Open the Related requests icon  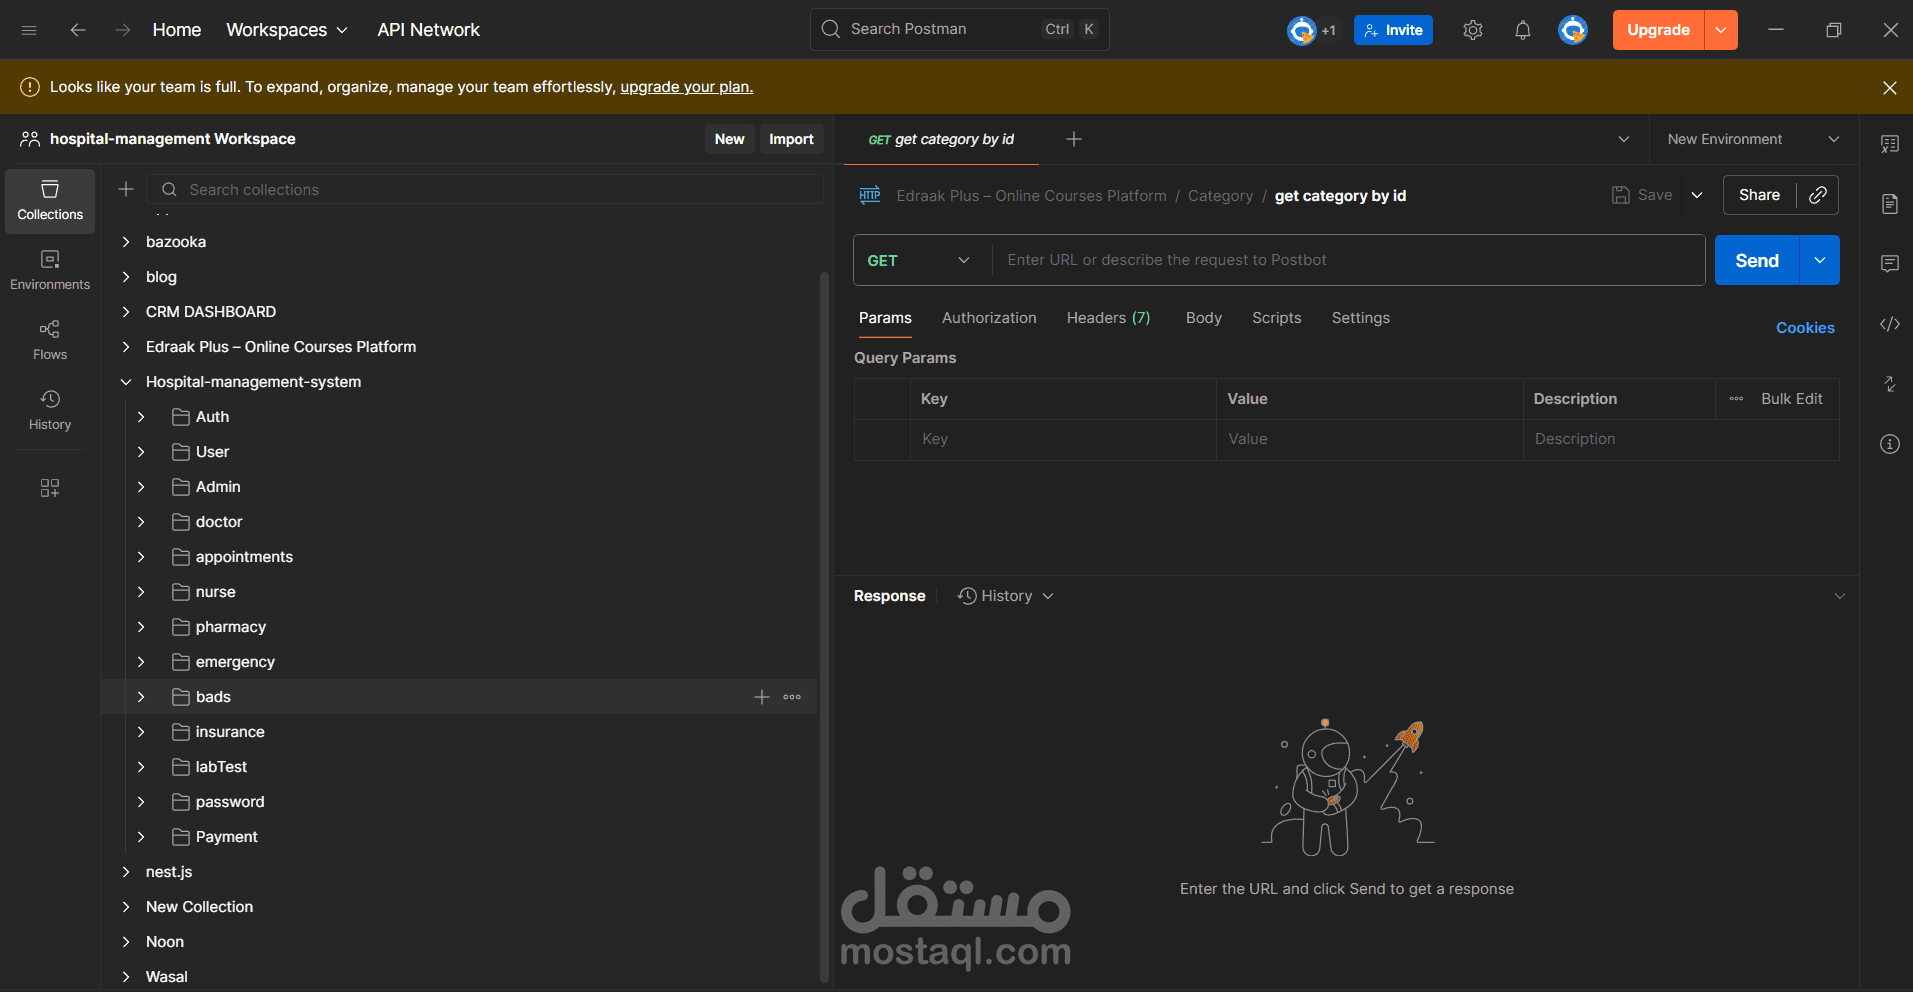coord(1889,384)
